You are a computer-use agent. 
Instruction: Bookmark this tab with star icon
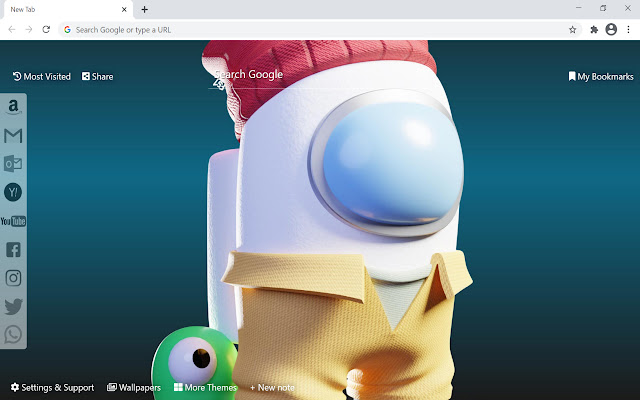[x=573, y=29]
